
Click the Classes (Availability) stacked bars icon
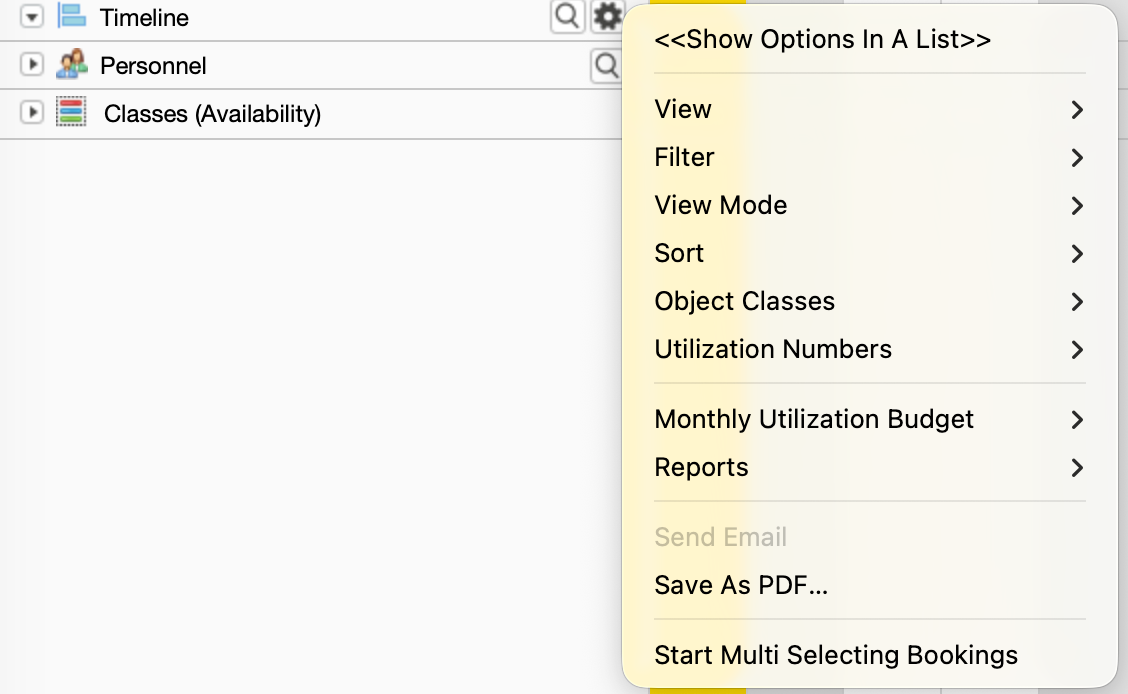pyautogui.click(x=71, y=113)
